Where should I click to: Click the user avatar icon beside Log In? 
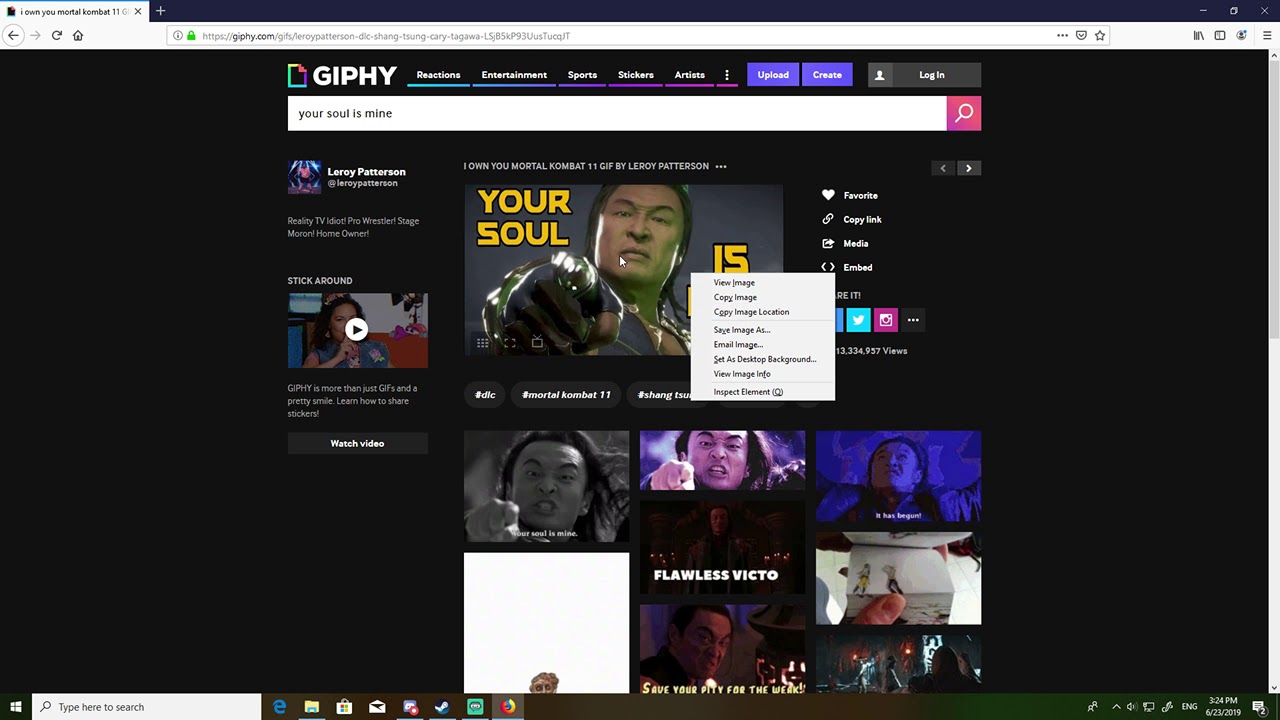tap(880, 75)
